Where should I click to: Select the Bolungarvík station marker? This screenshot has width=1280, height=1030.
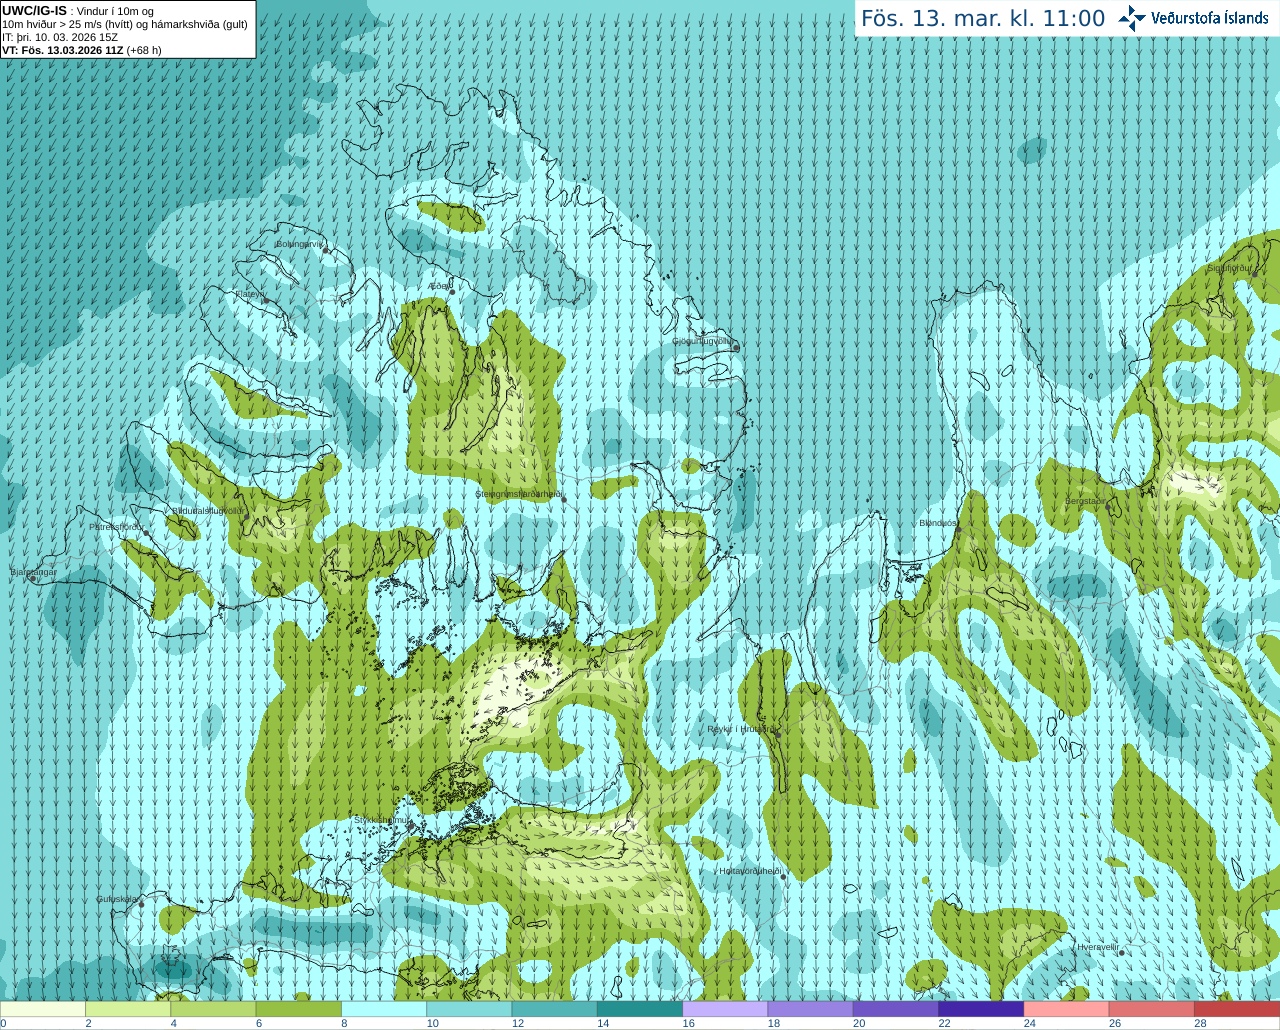click(x=326, y=250)
